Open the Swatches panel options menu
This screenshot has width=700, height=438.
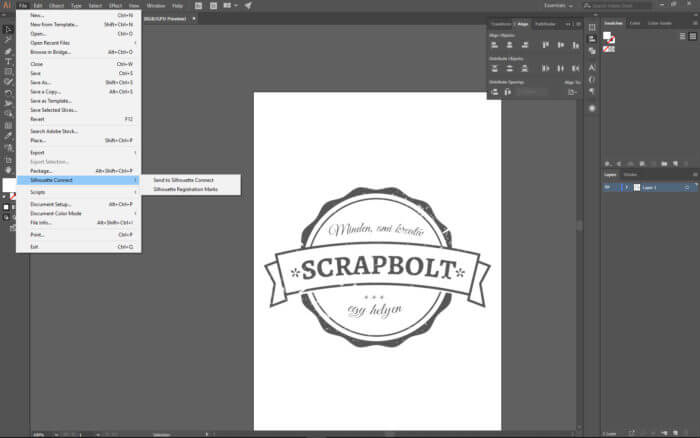pos(695,23)
